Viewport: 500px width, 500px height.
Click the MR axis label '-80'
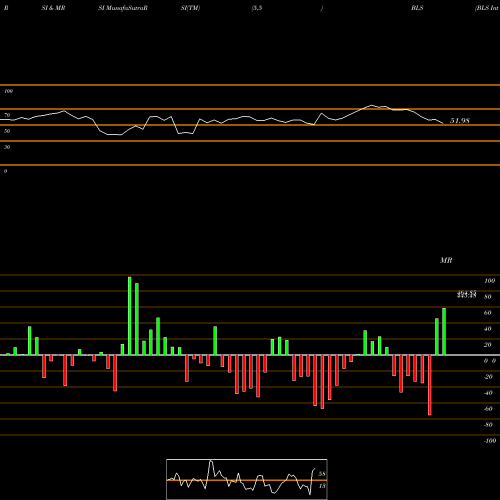tap(488, 425)
